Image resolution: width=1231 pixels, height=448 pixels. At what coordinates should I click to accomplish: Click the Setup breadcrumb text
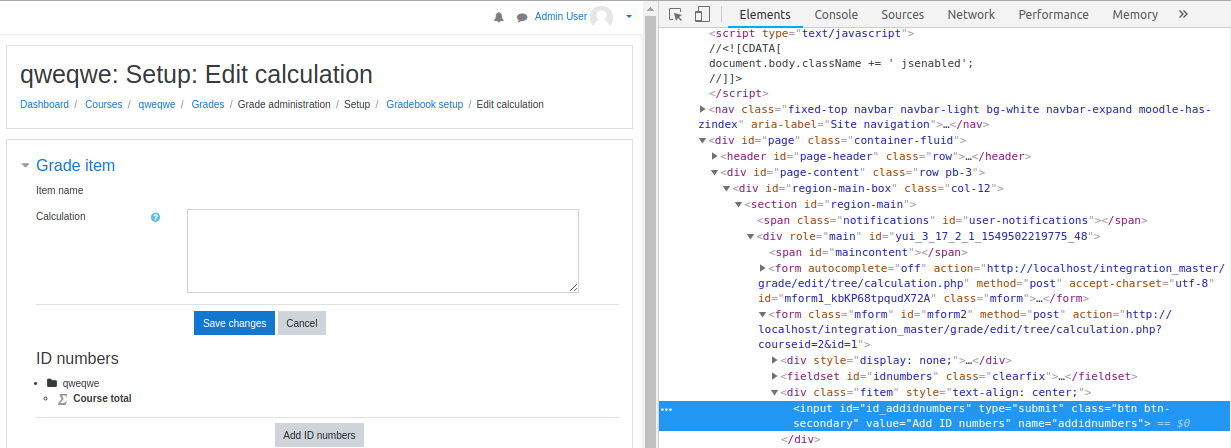coord(357,104)
